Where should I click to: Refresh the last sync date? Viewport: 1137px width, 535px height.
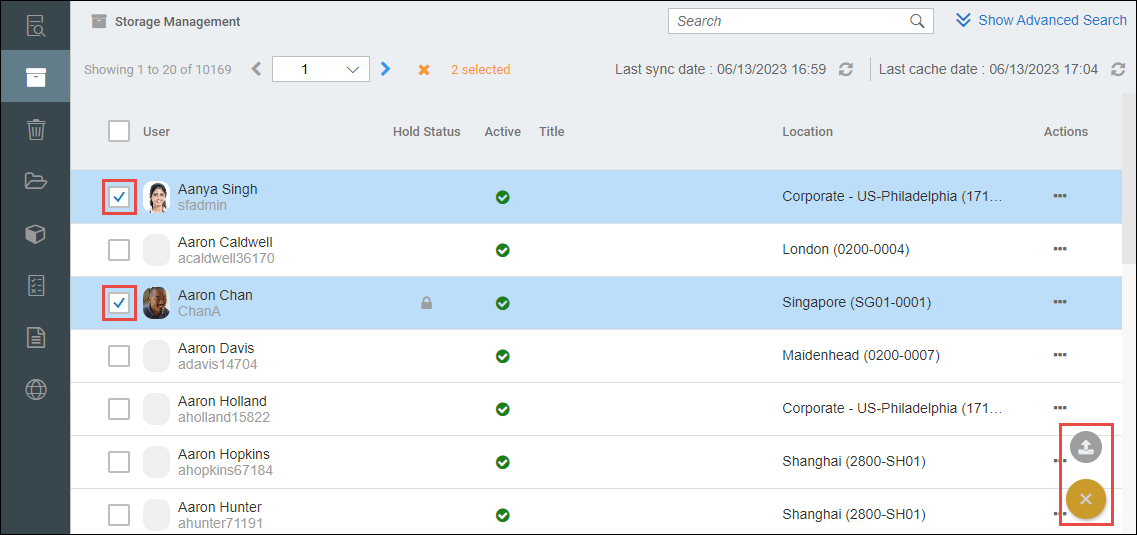click(846, 70)
